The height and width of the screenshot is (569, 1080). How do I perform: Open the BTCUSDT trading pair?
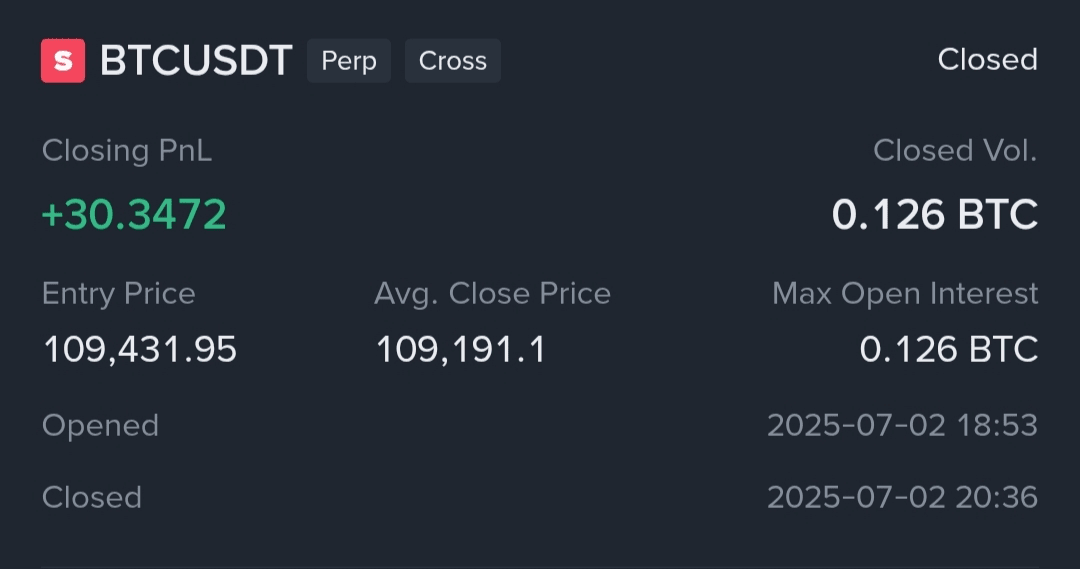[196, 61]
